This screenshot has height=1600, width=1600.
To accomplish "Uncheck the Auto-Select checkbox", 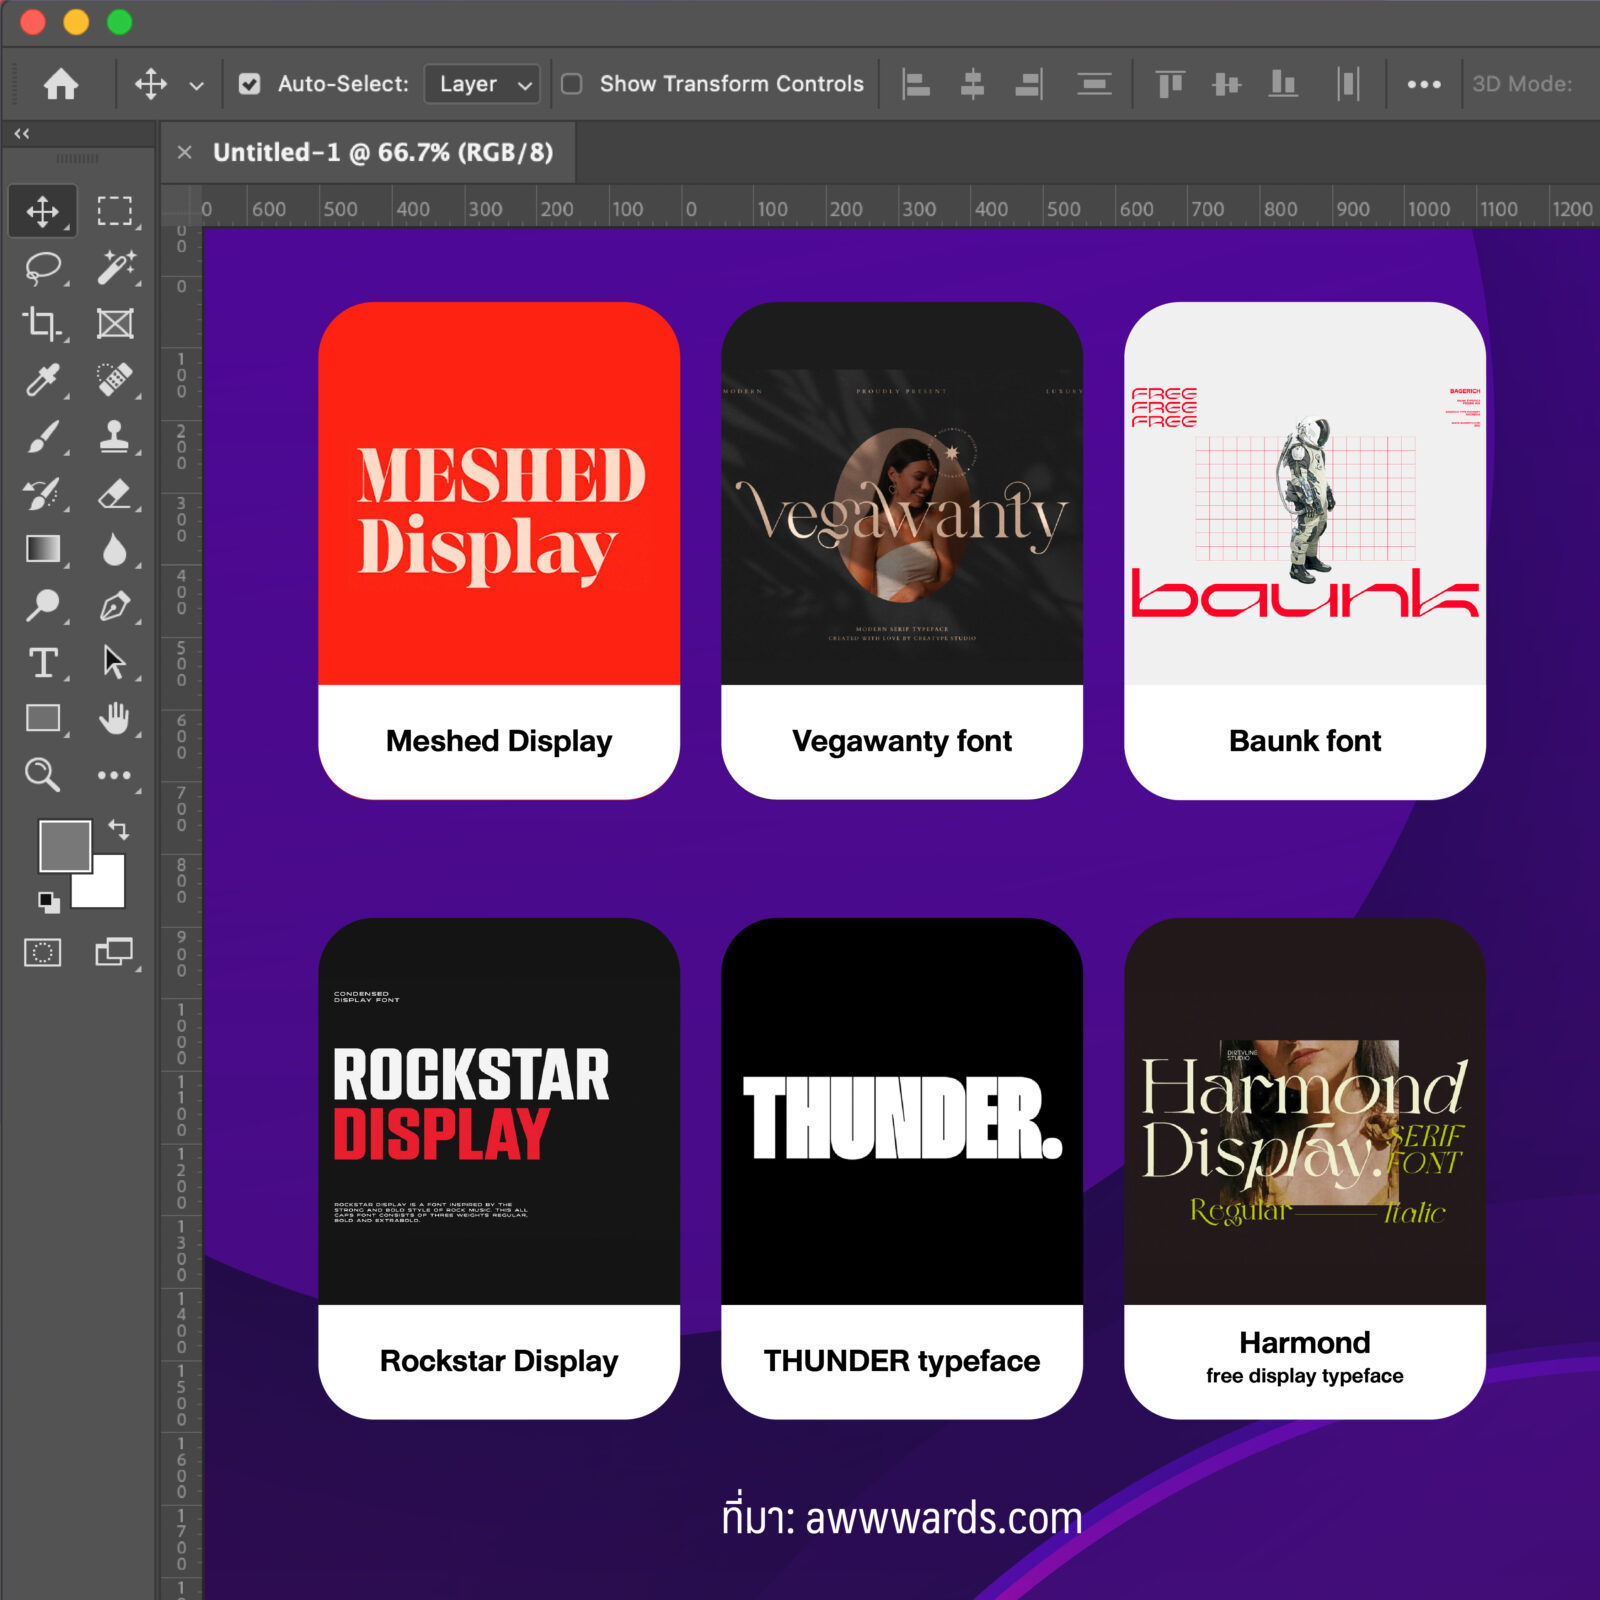I will [250, 84].
